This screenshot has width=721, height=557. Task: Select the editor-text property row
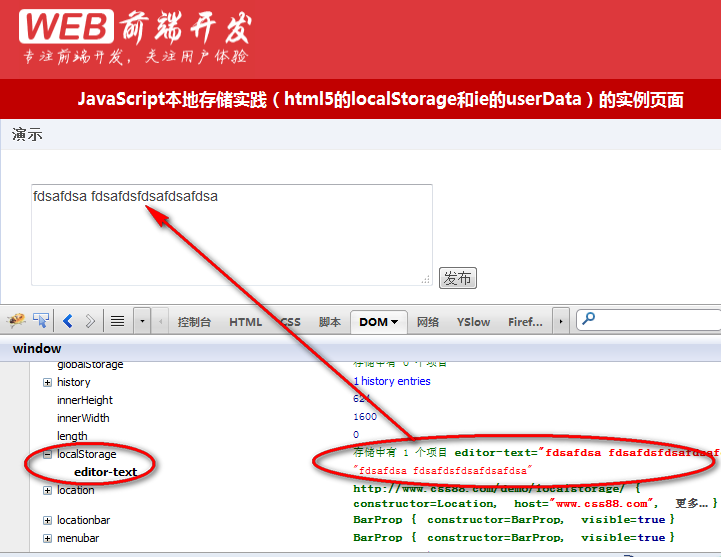[x=105, y=472]
